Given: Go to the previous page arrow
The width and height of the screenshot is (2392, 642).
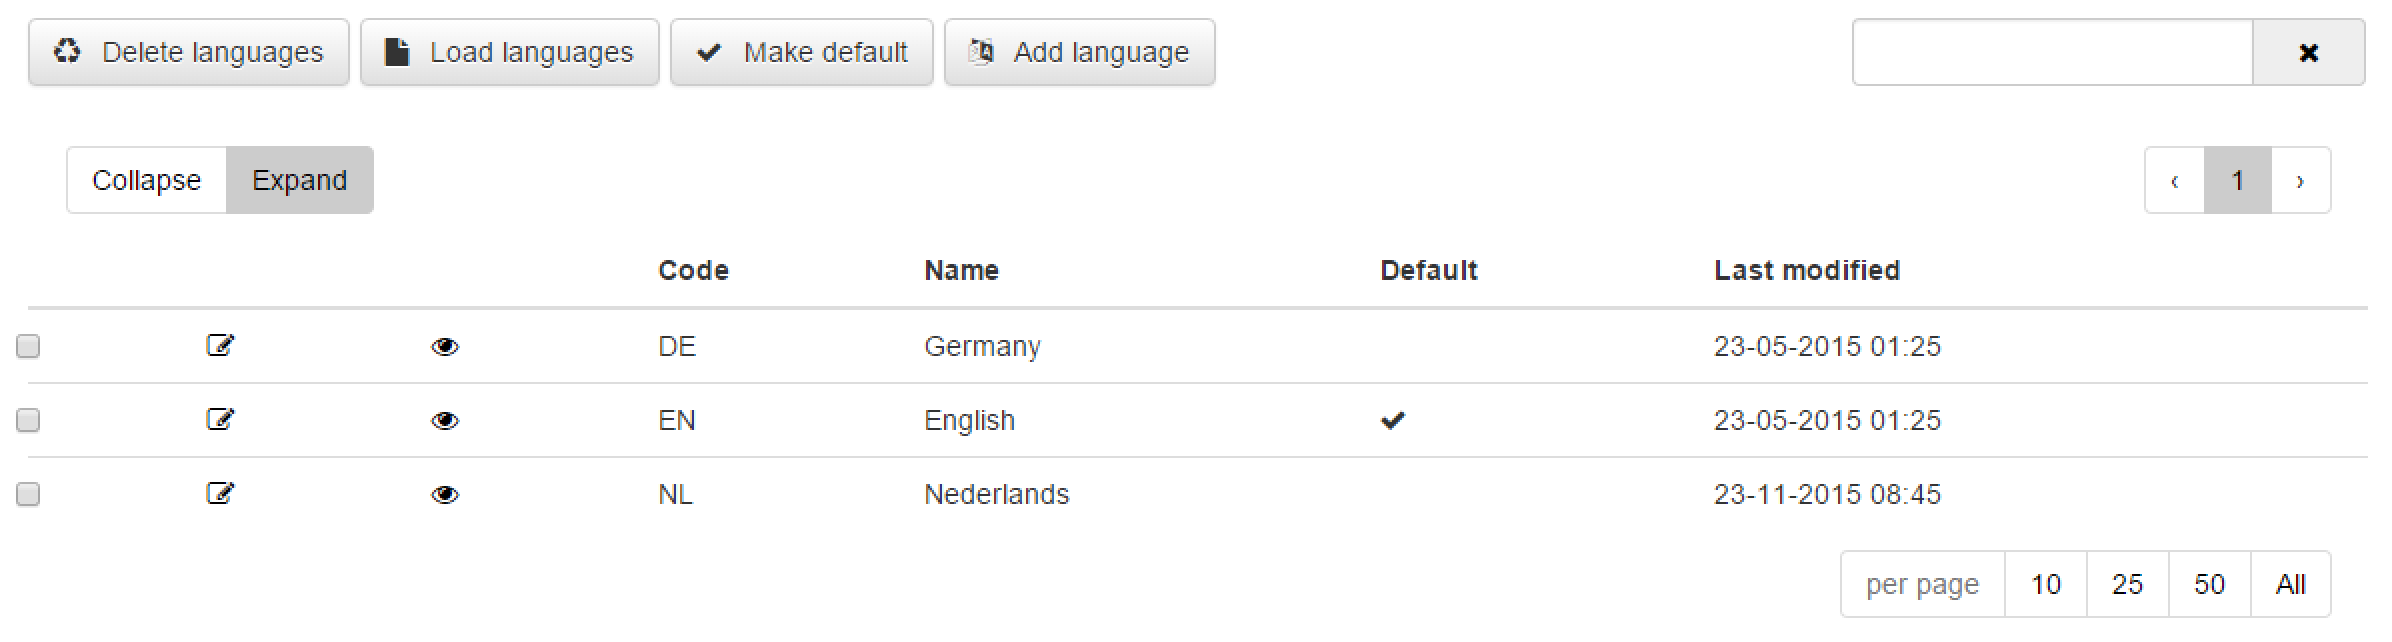Looking at the screenshot, I should tap(2175, 180).
